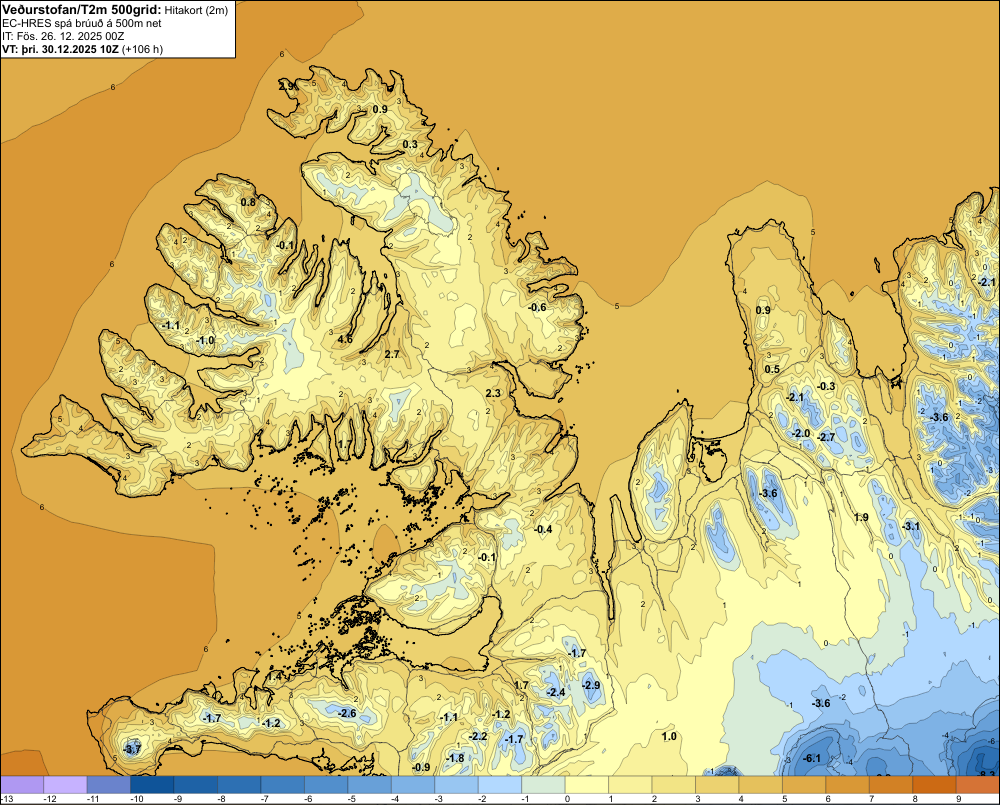Viewport: 1000px width, 805px height.
Task: Click the '-2.9' temperature value on the map
Action: (591, 685)
